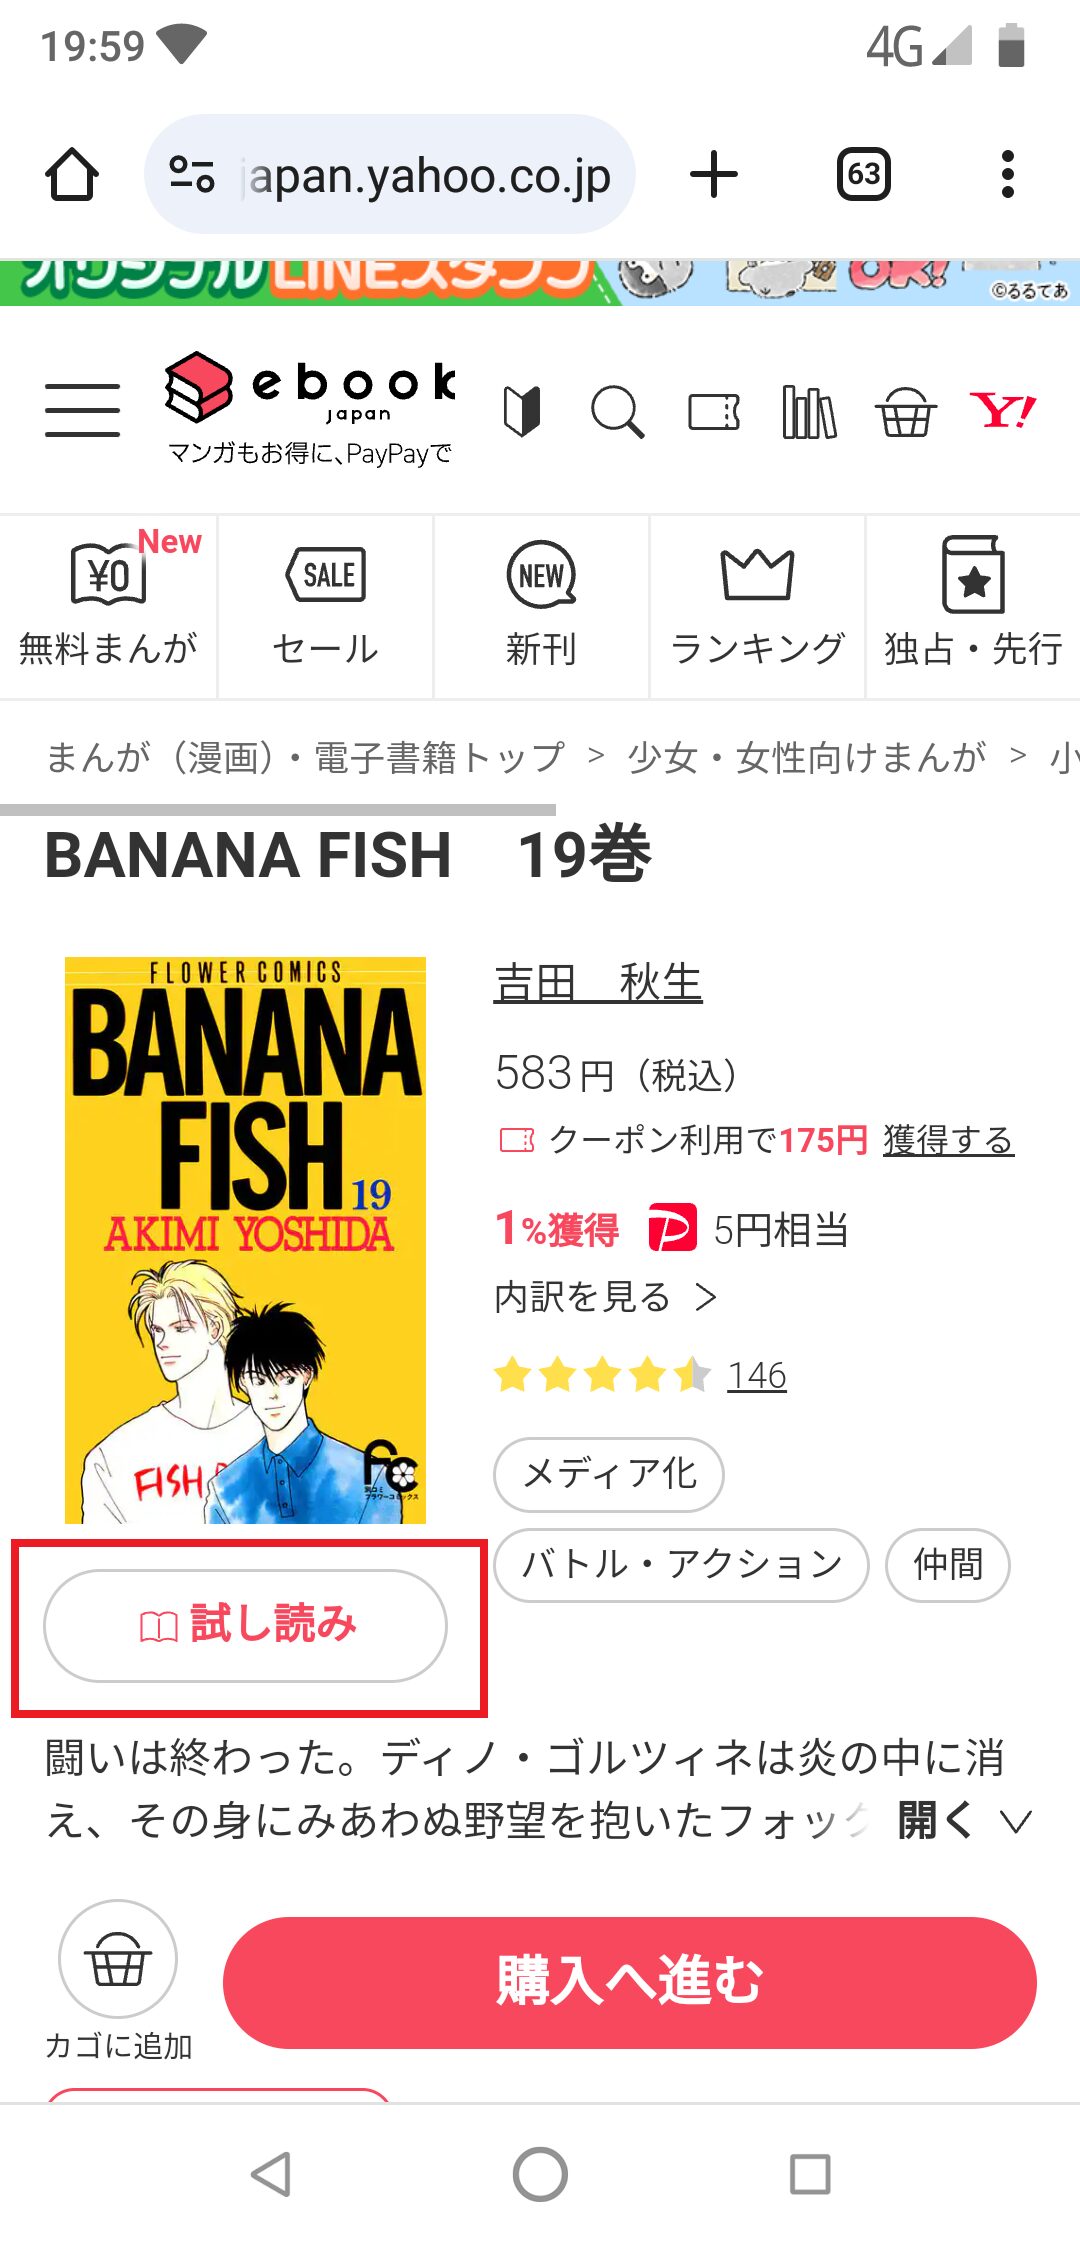Screen dimensions: 1080x2246
Task: Select the 無料まんが tab
Action: click(x=108, y=606)
